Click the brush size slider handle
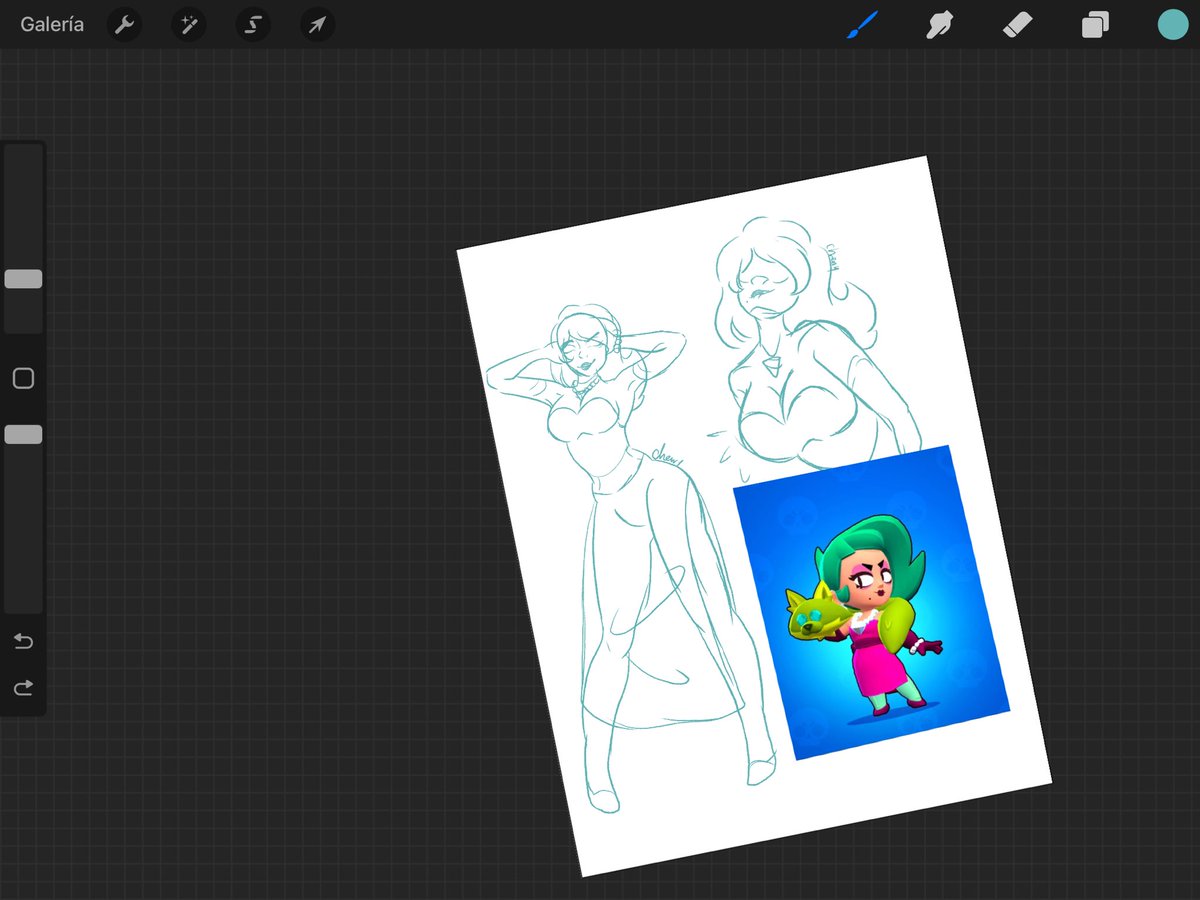This screenshot has height=900, width=1200. point(23,279)
